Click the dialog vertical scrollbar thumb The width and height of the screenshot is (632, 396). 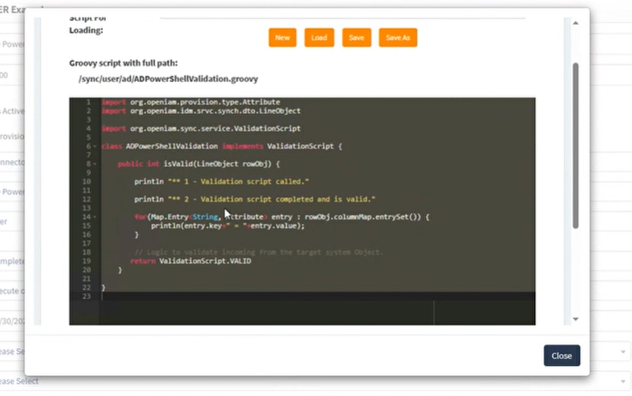click(576, 146)
